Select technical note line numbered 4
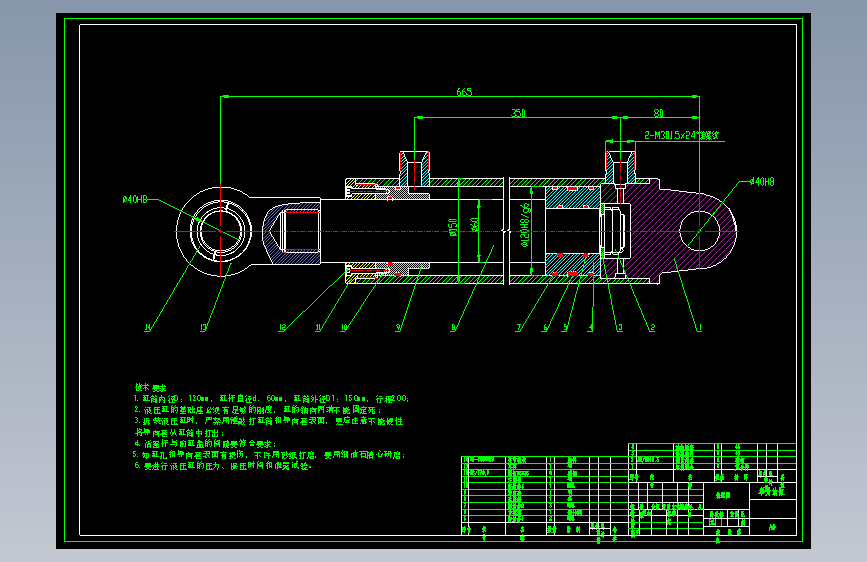This screenshot has width=867, height=562. [205, 444]
